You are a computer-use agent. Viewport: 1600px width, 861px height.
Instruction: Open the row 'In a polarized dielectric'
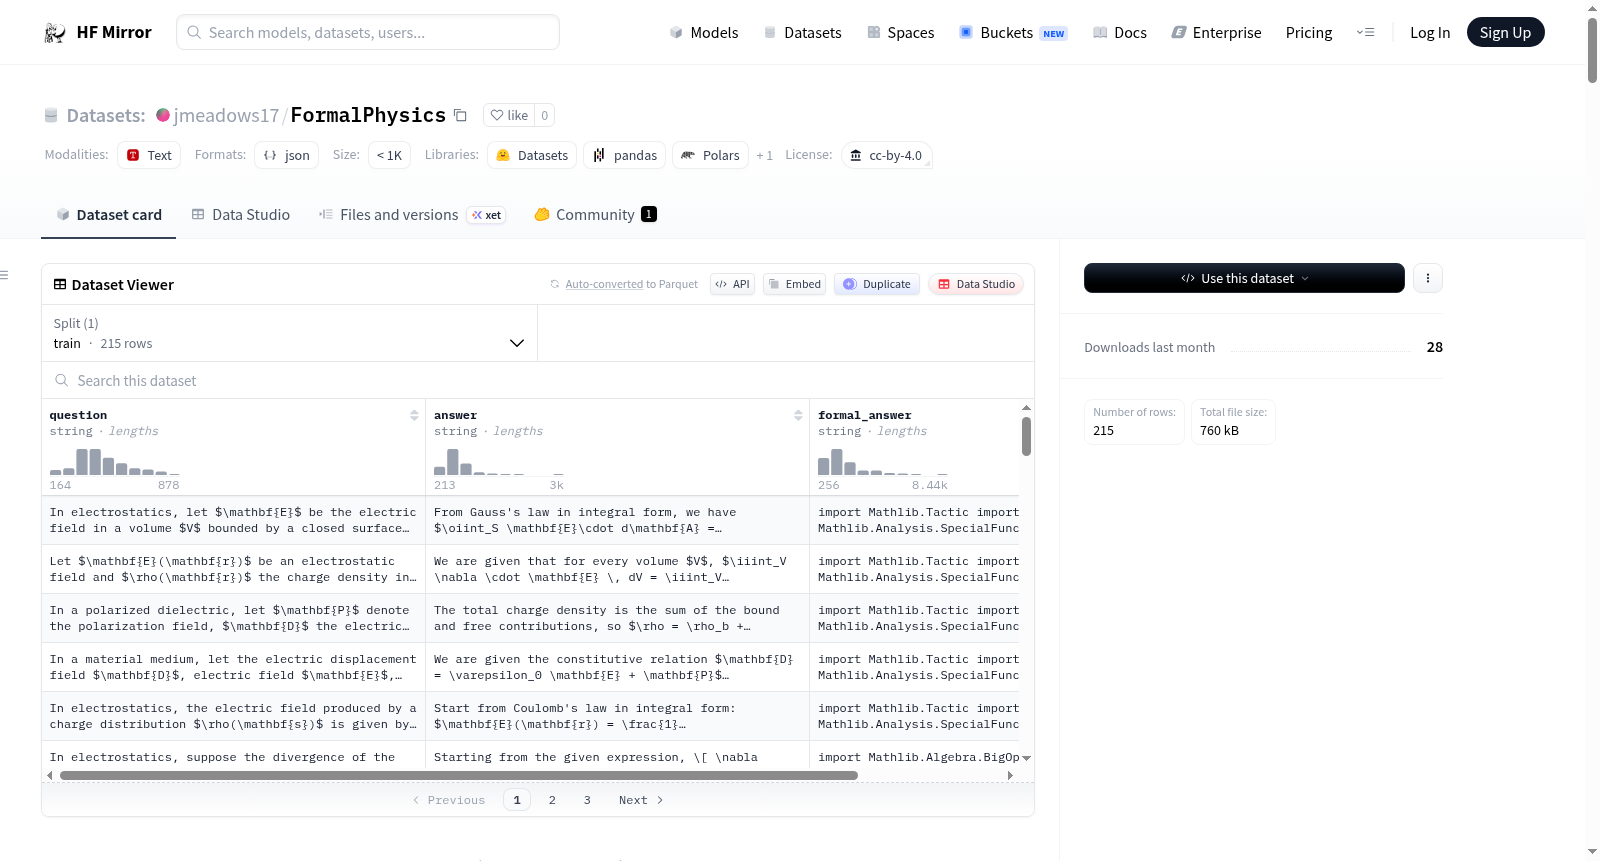[234, 618]
